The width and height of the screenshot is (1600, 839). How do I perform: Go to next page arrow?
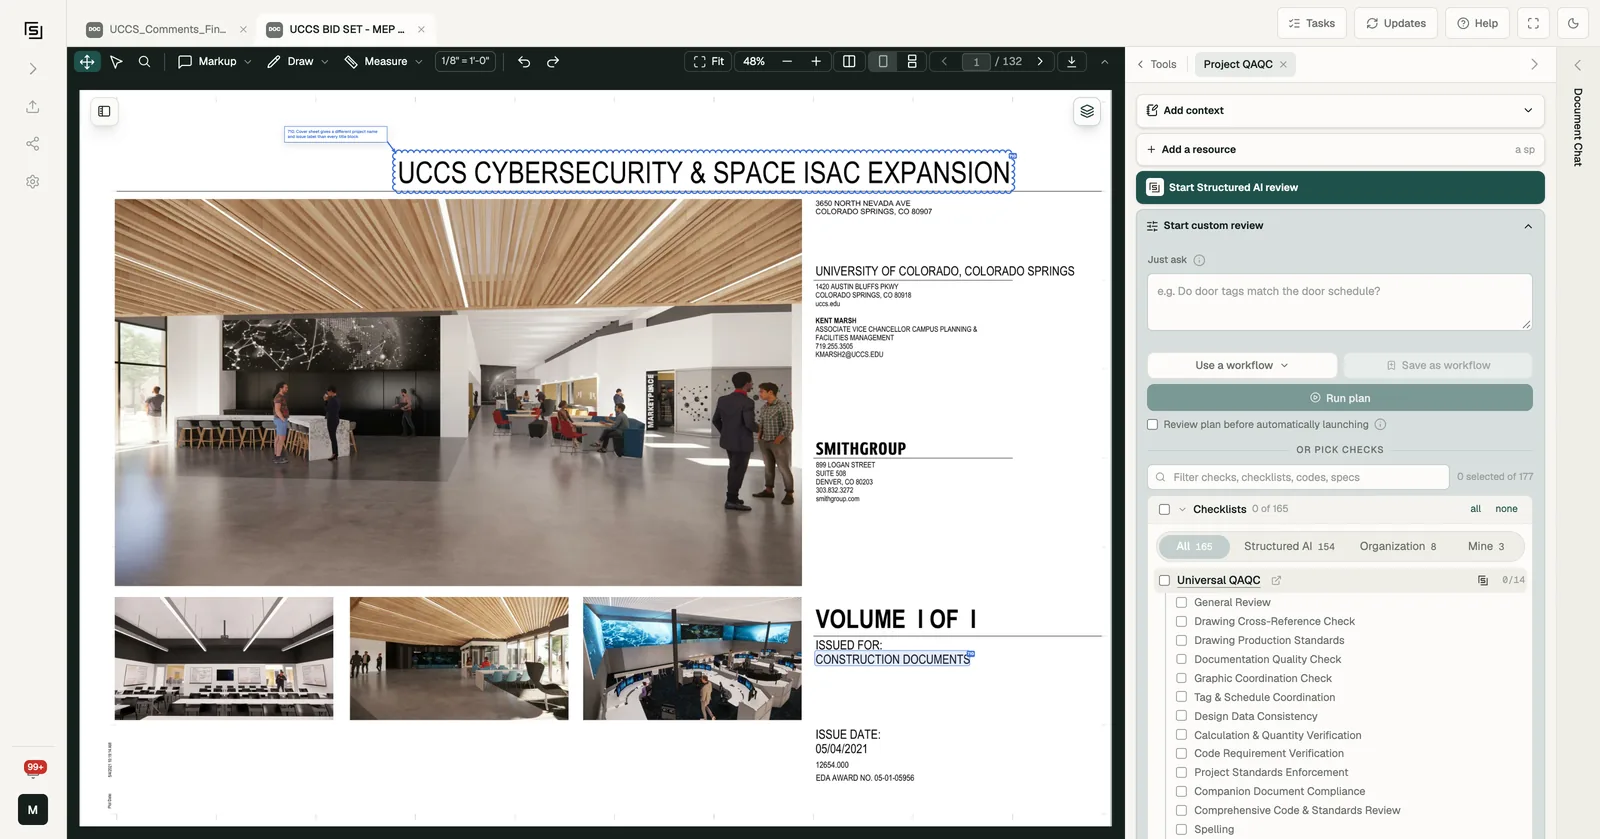[x=1040, y=62]
